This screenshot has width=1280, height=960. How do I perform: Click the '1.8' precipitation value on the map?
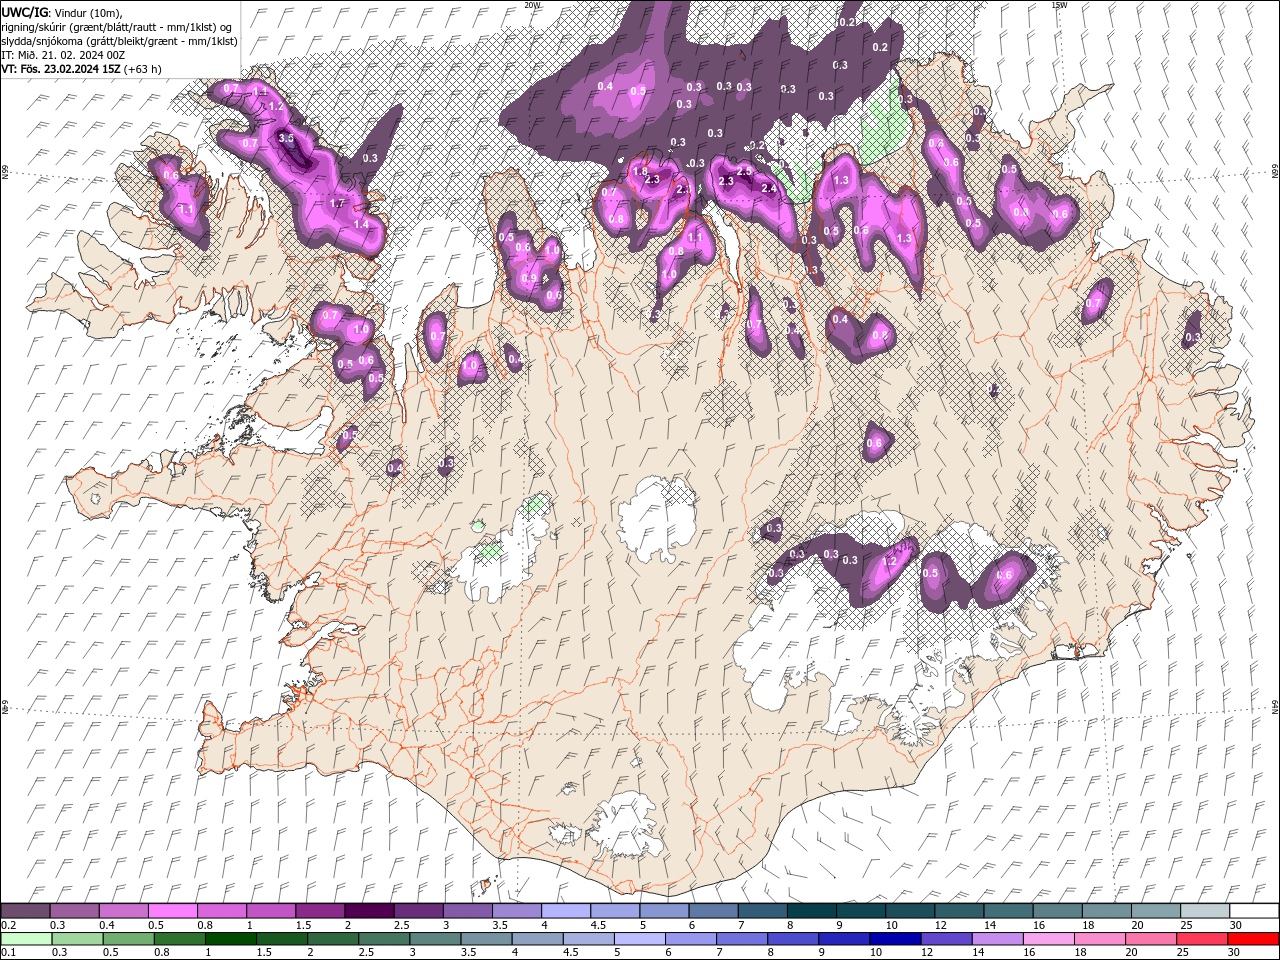[x=640, y=171]
